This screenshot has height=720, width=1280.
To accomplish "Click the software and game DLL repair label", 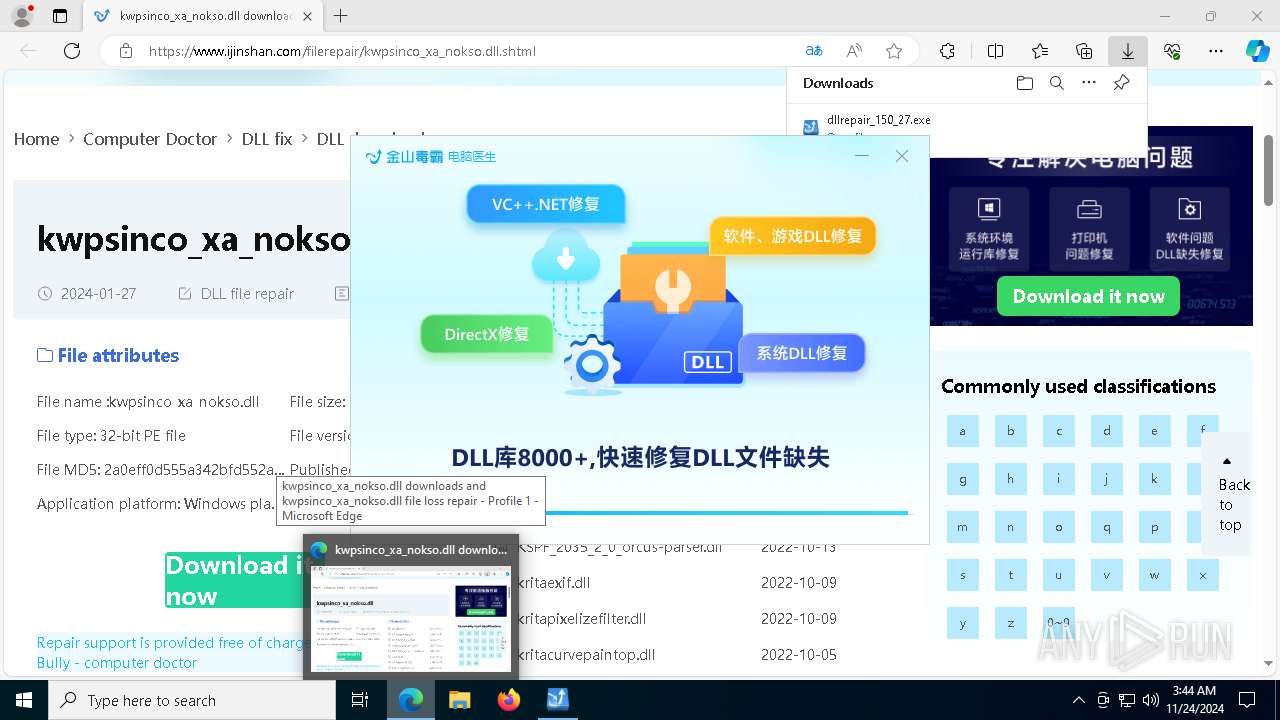I will (793, 236).
